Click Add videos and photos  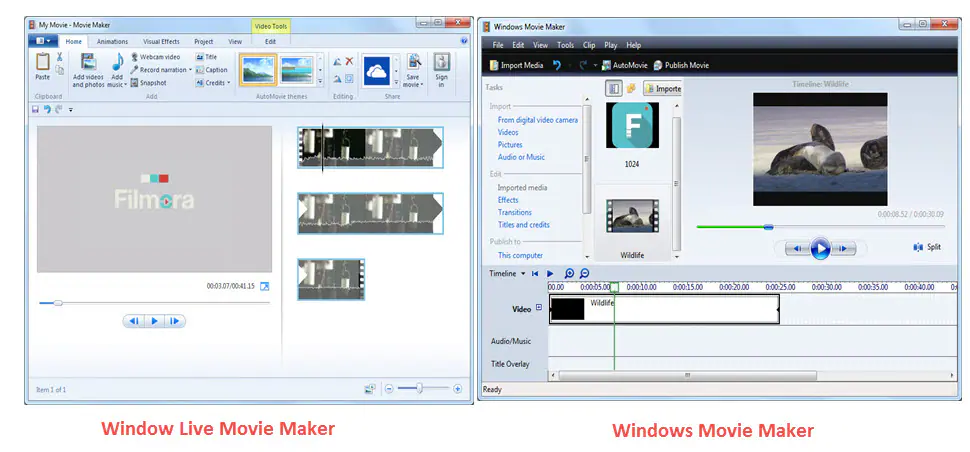point(88,70)
